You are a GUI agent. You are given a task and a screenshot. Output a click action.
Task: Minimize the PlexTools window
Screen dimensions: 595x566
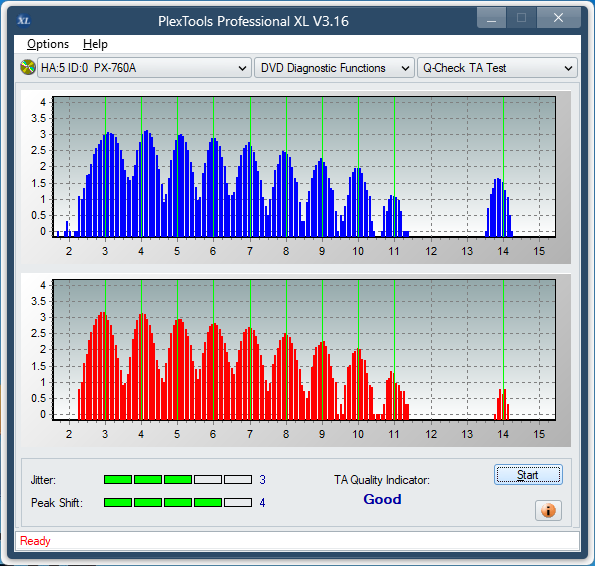(491, 18)
